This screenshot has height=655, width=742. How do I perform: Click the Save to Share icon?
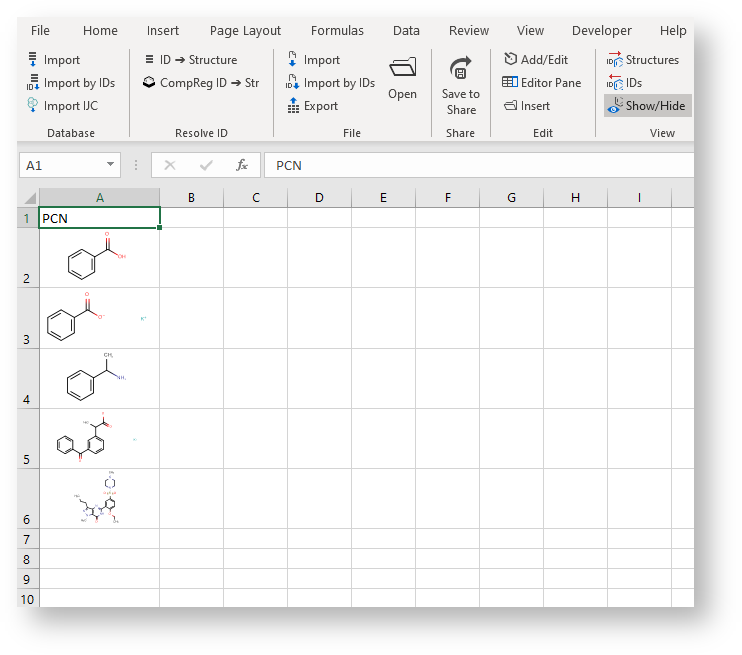[461, 70]
